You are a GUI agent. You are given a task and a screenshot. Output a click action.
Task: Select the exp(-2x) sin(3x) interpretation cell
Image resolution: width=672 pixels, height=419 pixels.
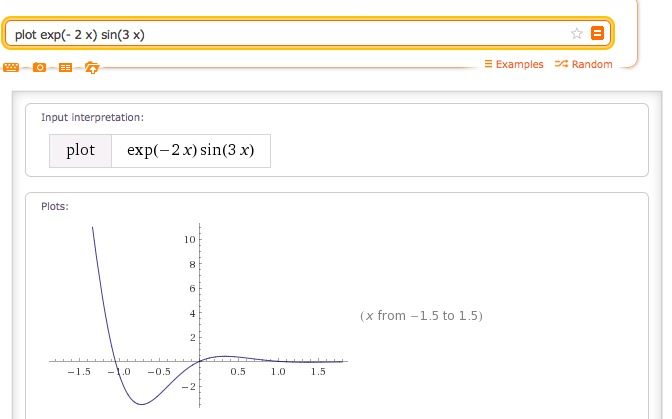coord(191,151)
